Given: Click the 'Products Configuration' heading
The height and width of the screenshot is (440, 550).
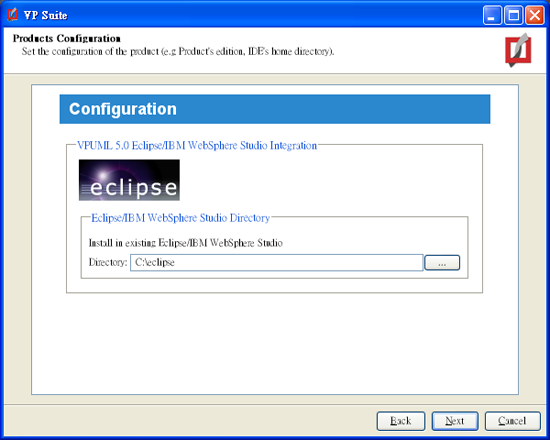Looking at the screenshot, I should click(67, 38).
